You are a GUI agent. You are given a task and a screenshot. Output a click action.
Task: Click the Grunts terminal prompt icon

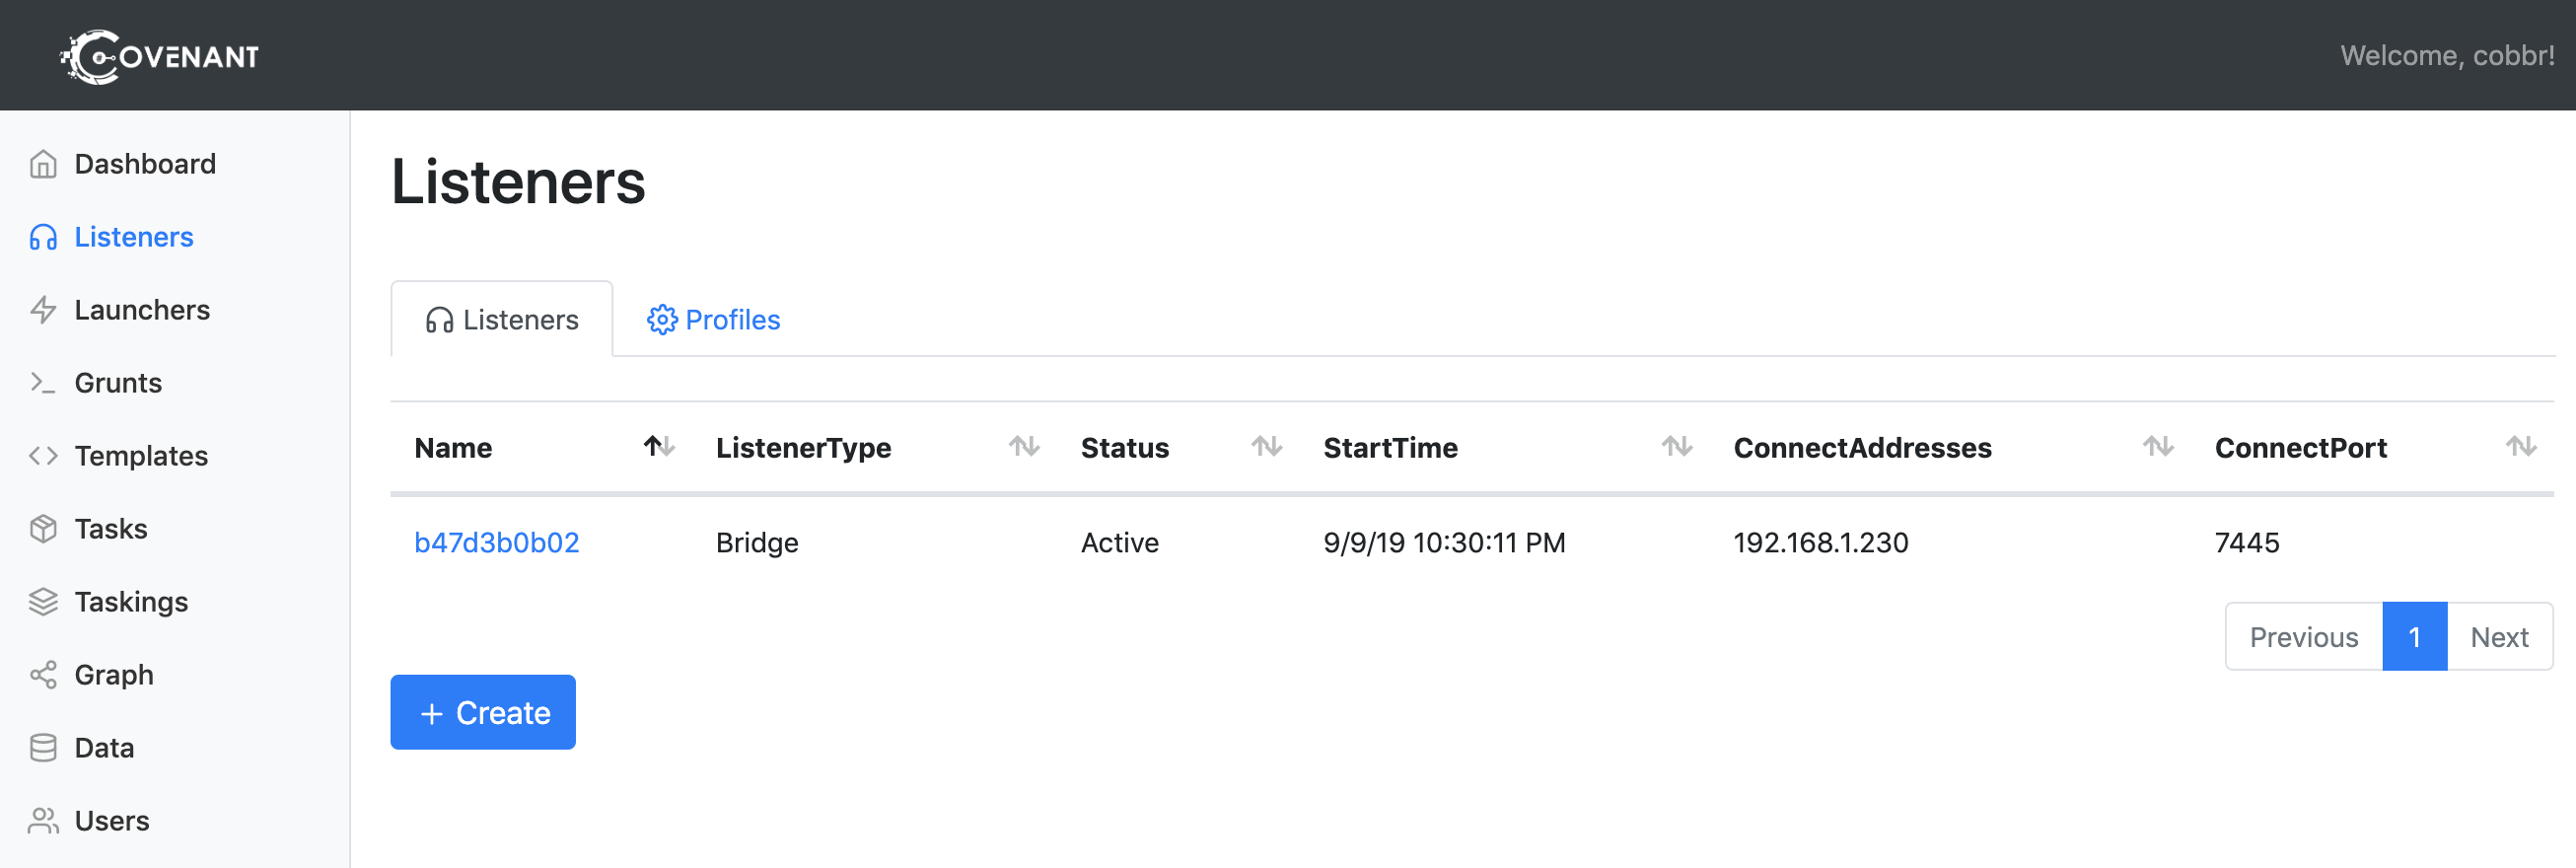click(x=43, y=383)
